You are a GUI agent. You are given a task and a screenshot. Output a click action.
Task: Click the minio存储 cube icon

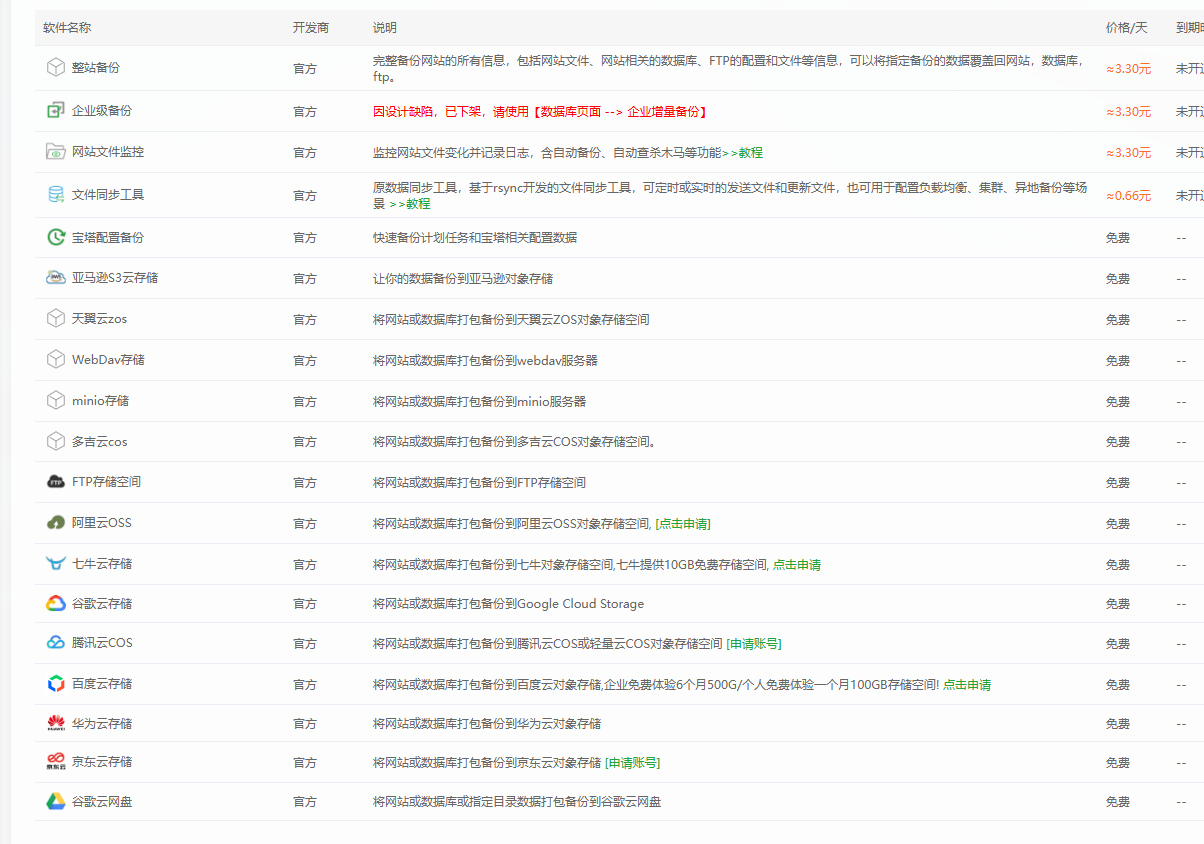[56, 400]
